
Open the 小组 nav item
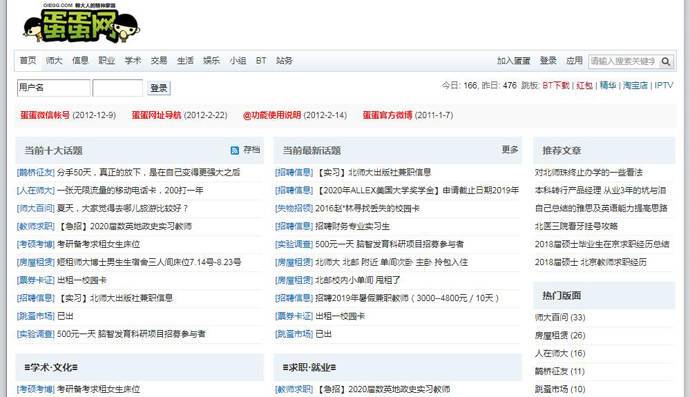238,60
